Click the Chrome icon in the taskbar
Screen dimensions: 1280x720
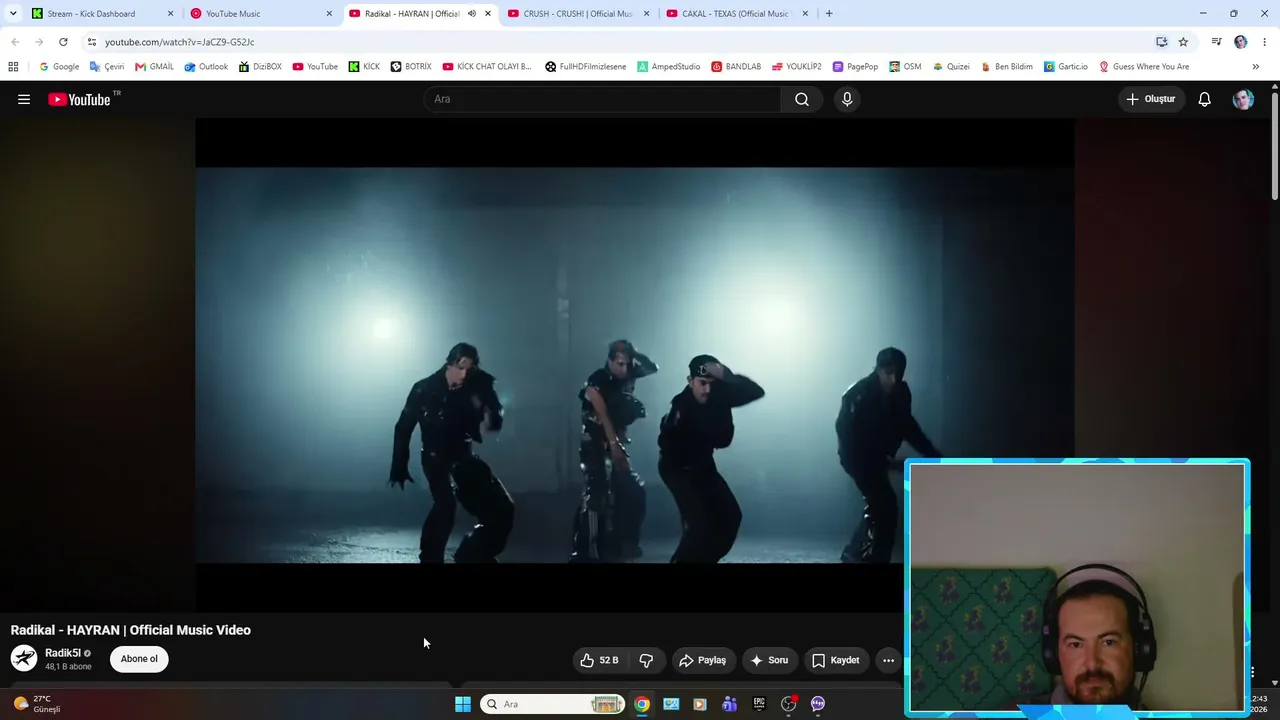point(642,704)
